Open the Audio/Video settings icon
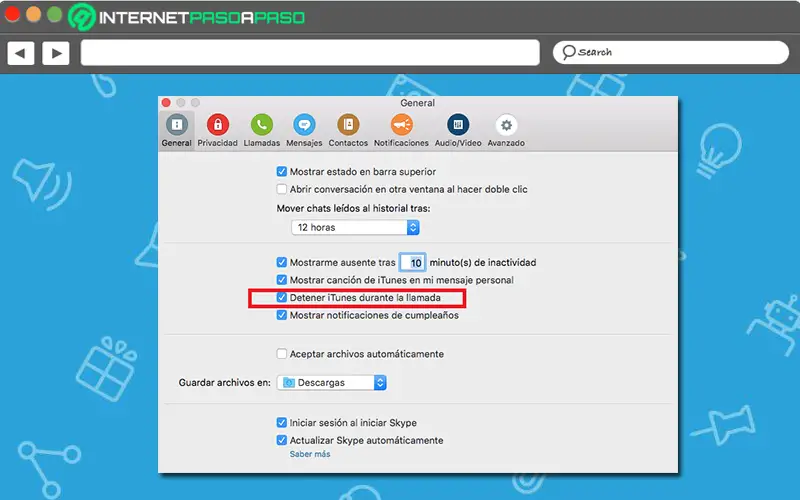The width and height of the screenshot is (800, 500). coord(458,125)
